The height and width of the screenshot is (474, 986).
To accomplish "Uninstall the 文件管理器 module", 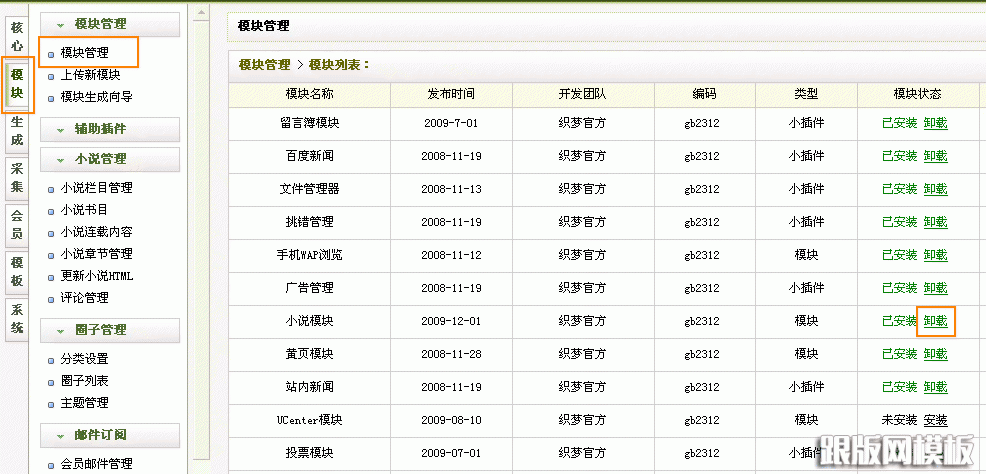I will point(935,189).
